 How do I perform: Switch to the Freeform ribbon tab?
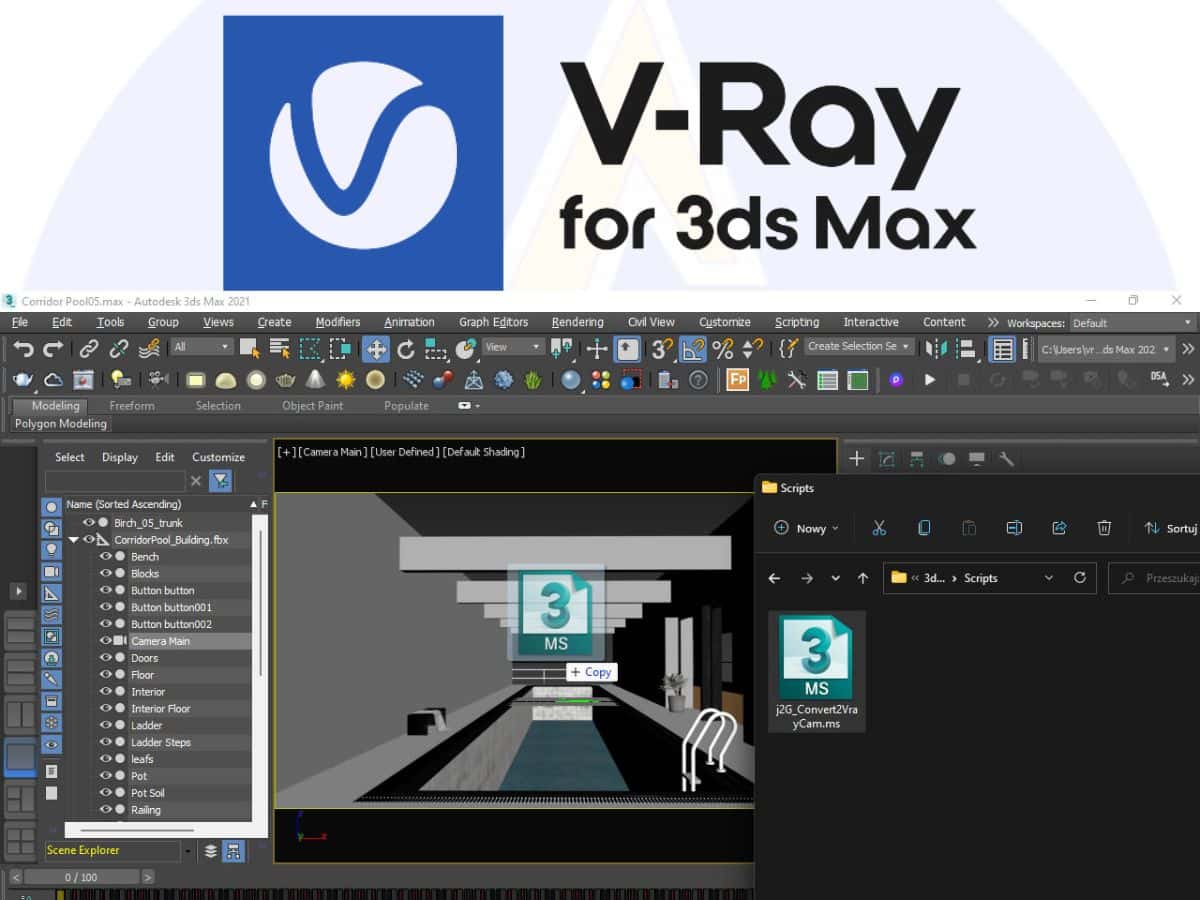133,406
